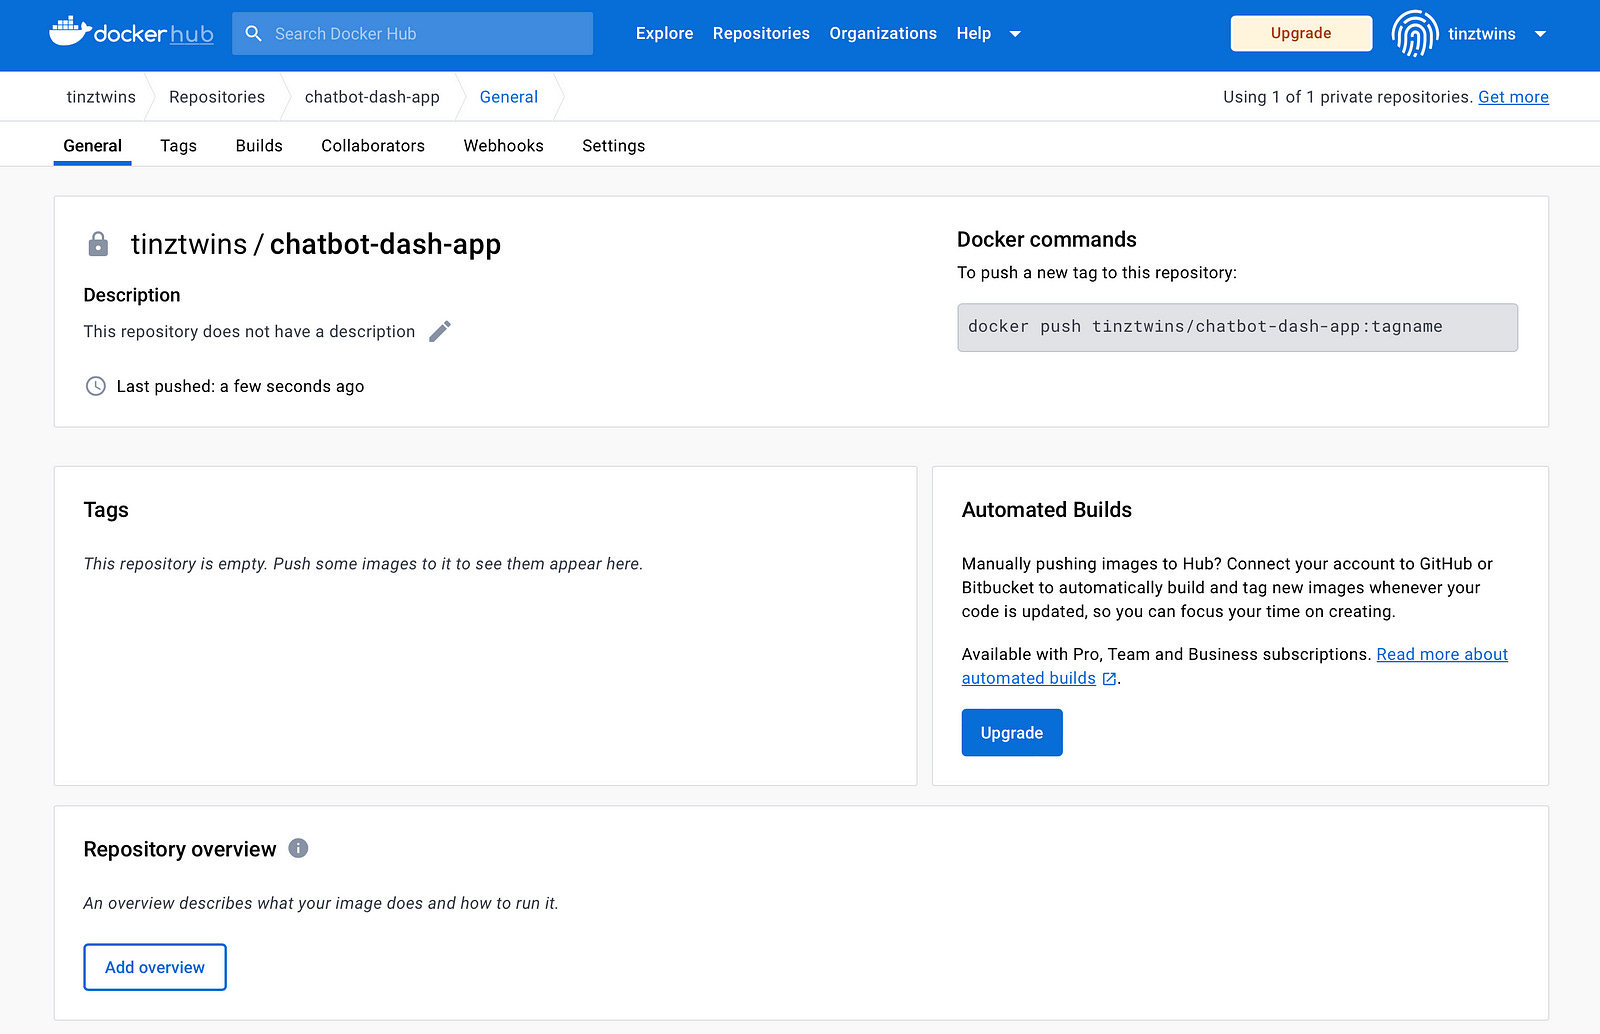Switch to the Builds tab

(259, 146)
